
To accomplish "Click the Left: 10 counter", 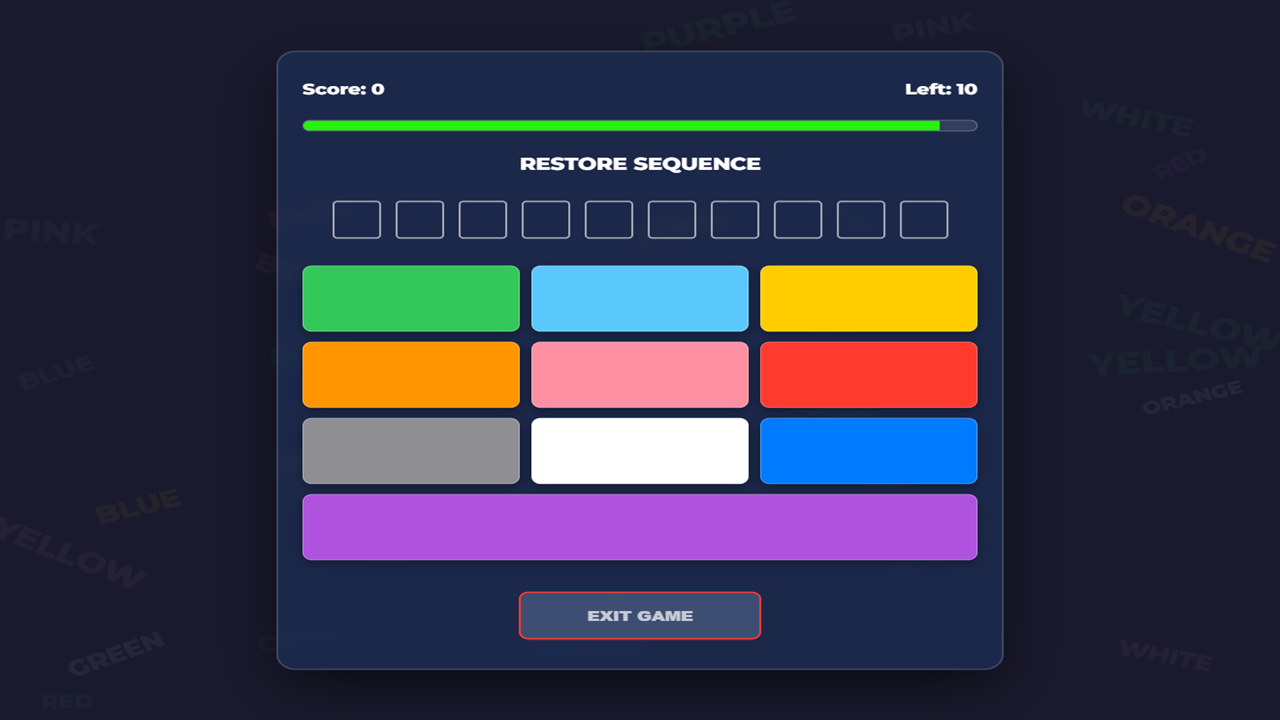I will (x=941, y=89).
